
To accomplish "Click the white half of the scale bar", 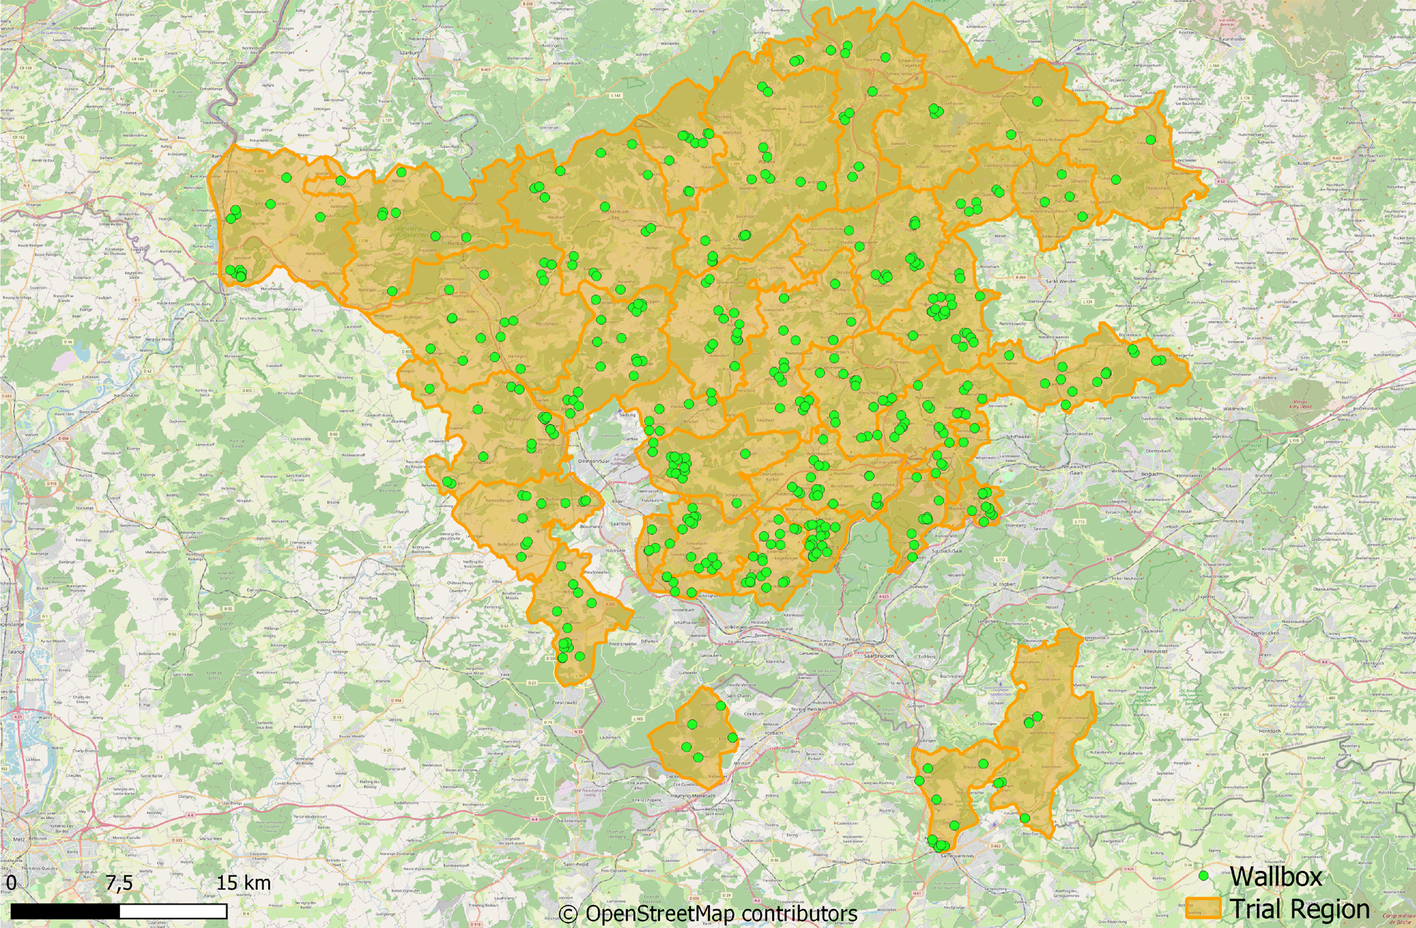I will 173,912.
